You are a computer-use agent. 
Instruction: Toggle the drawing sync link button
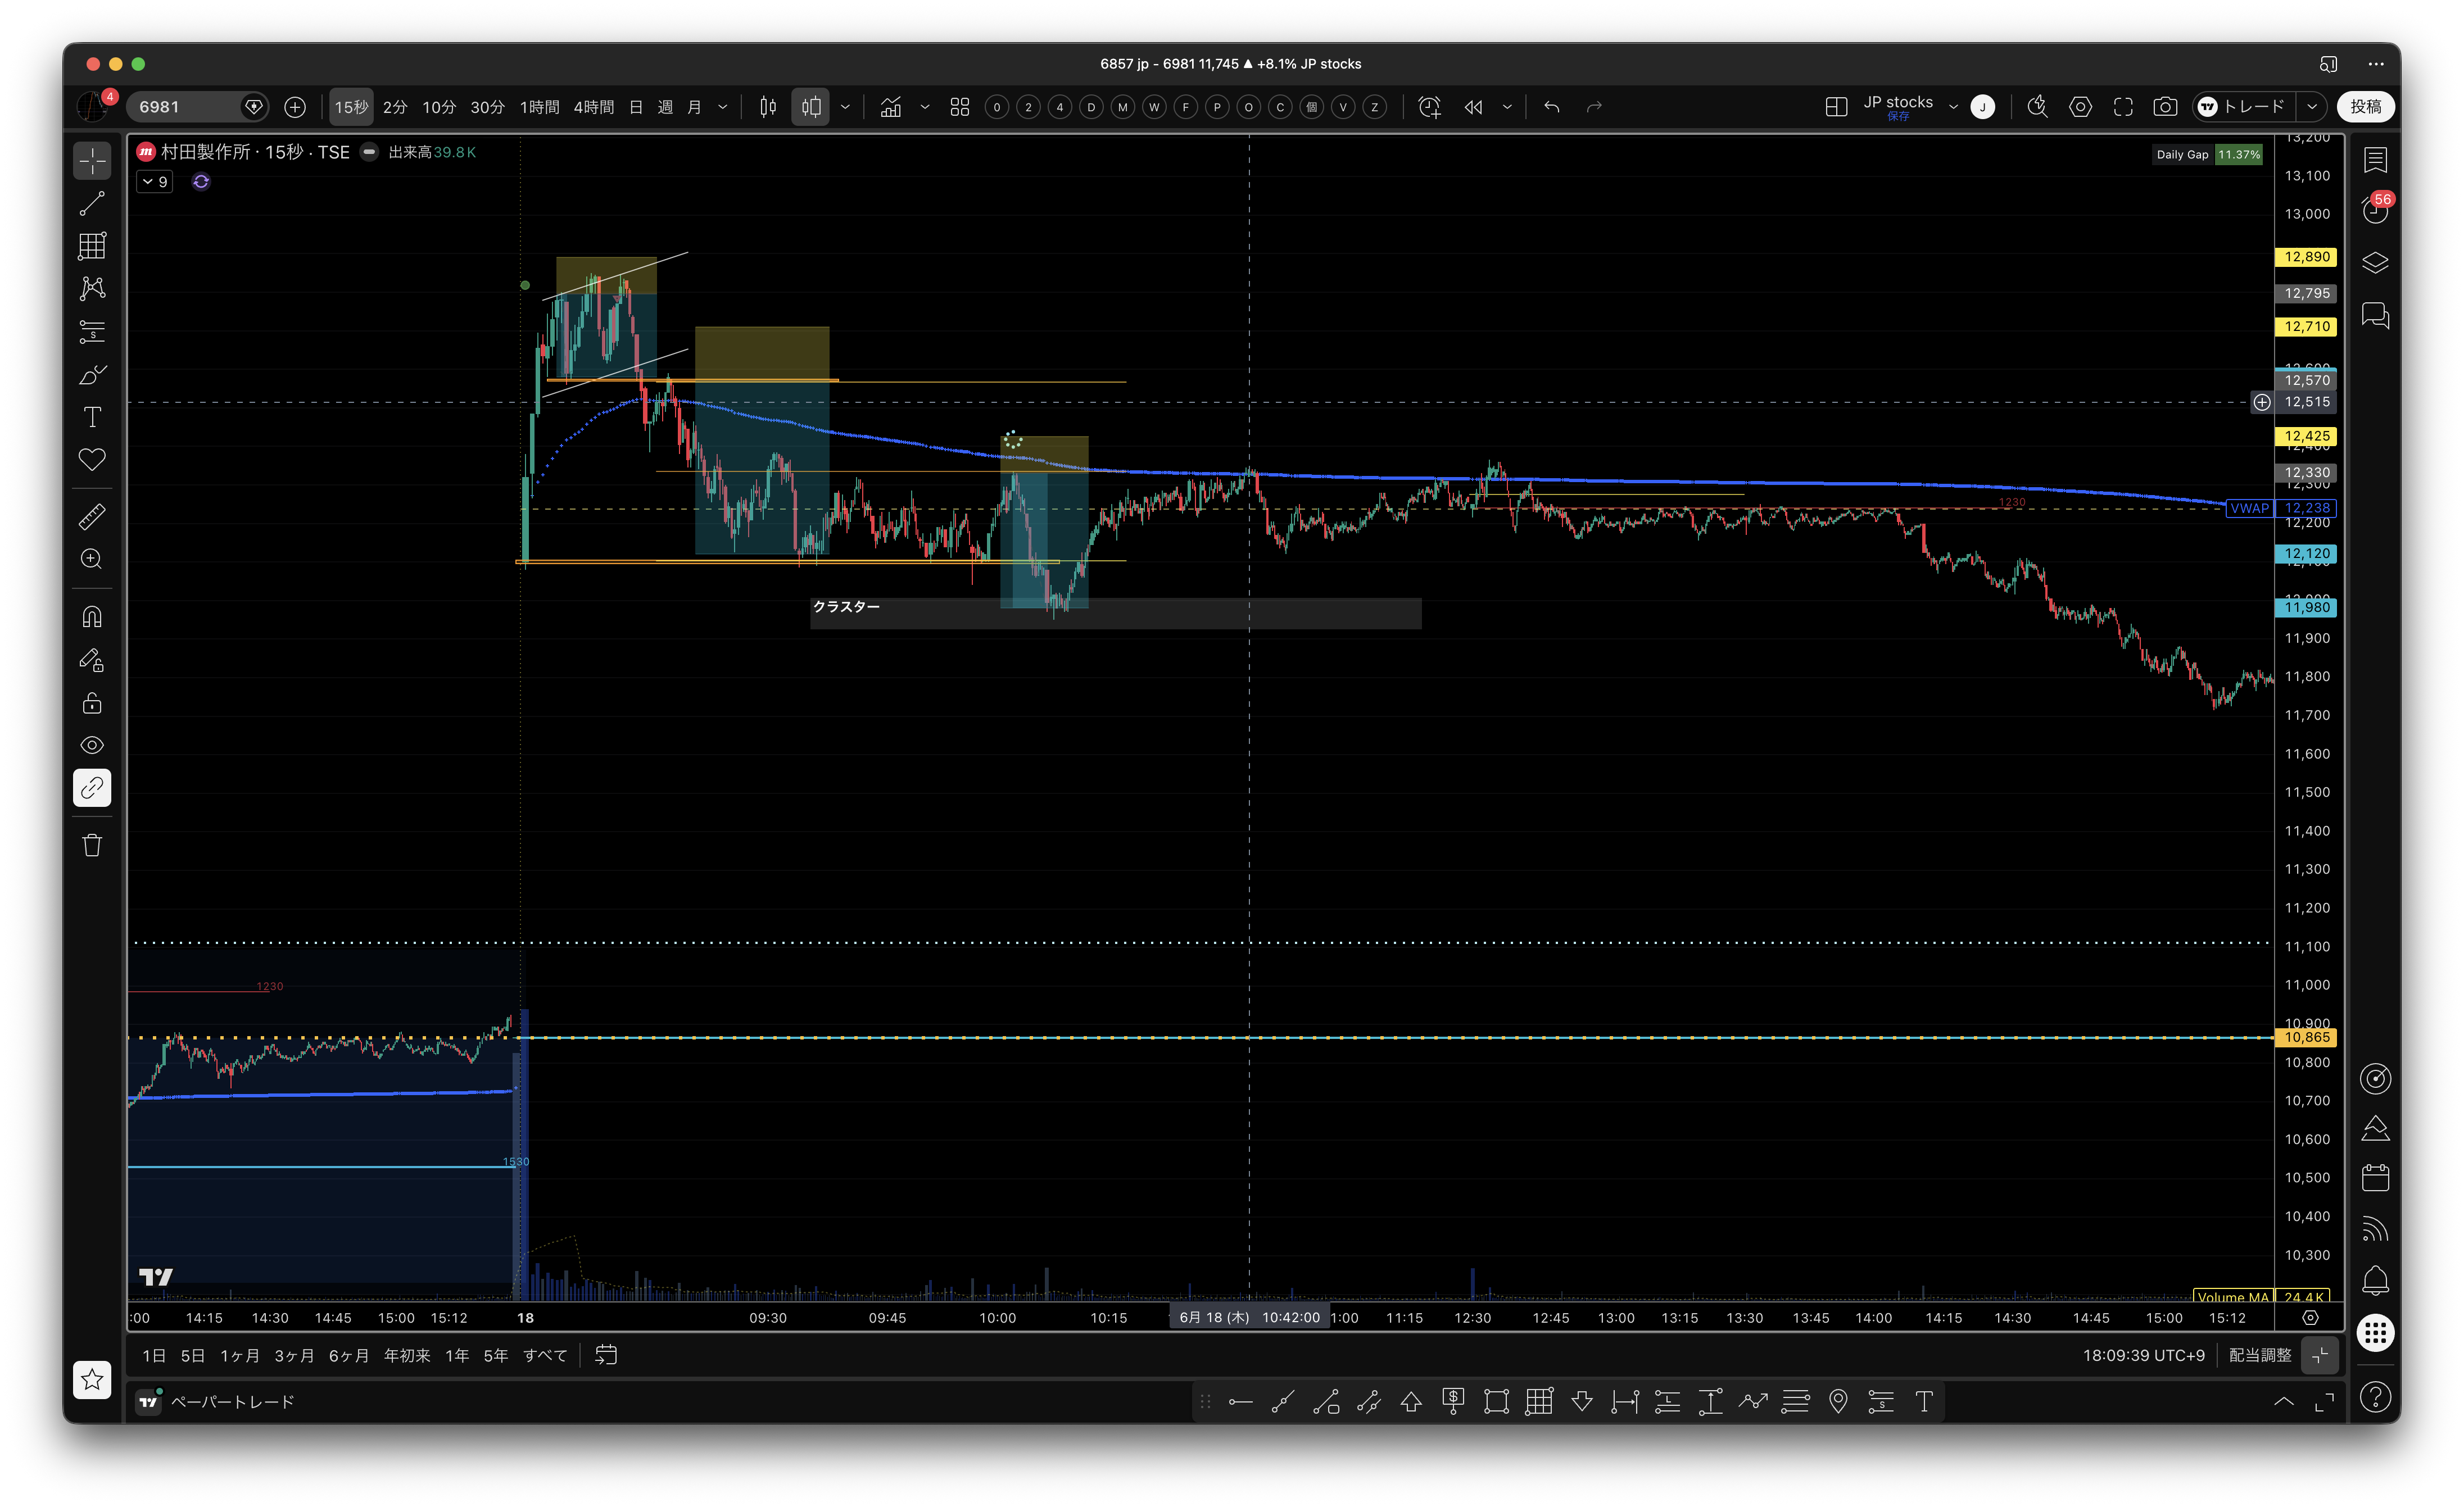[92, 789]
